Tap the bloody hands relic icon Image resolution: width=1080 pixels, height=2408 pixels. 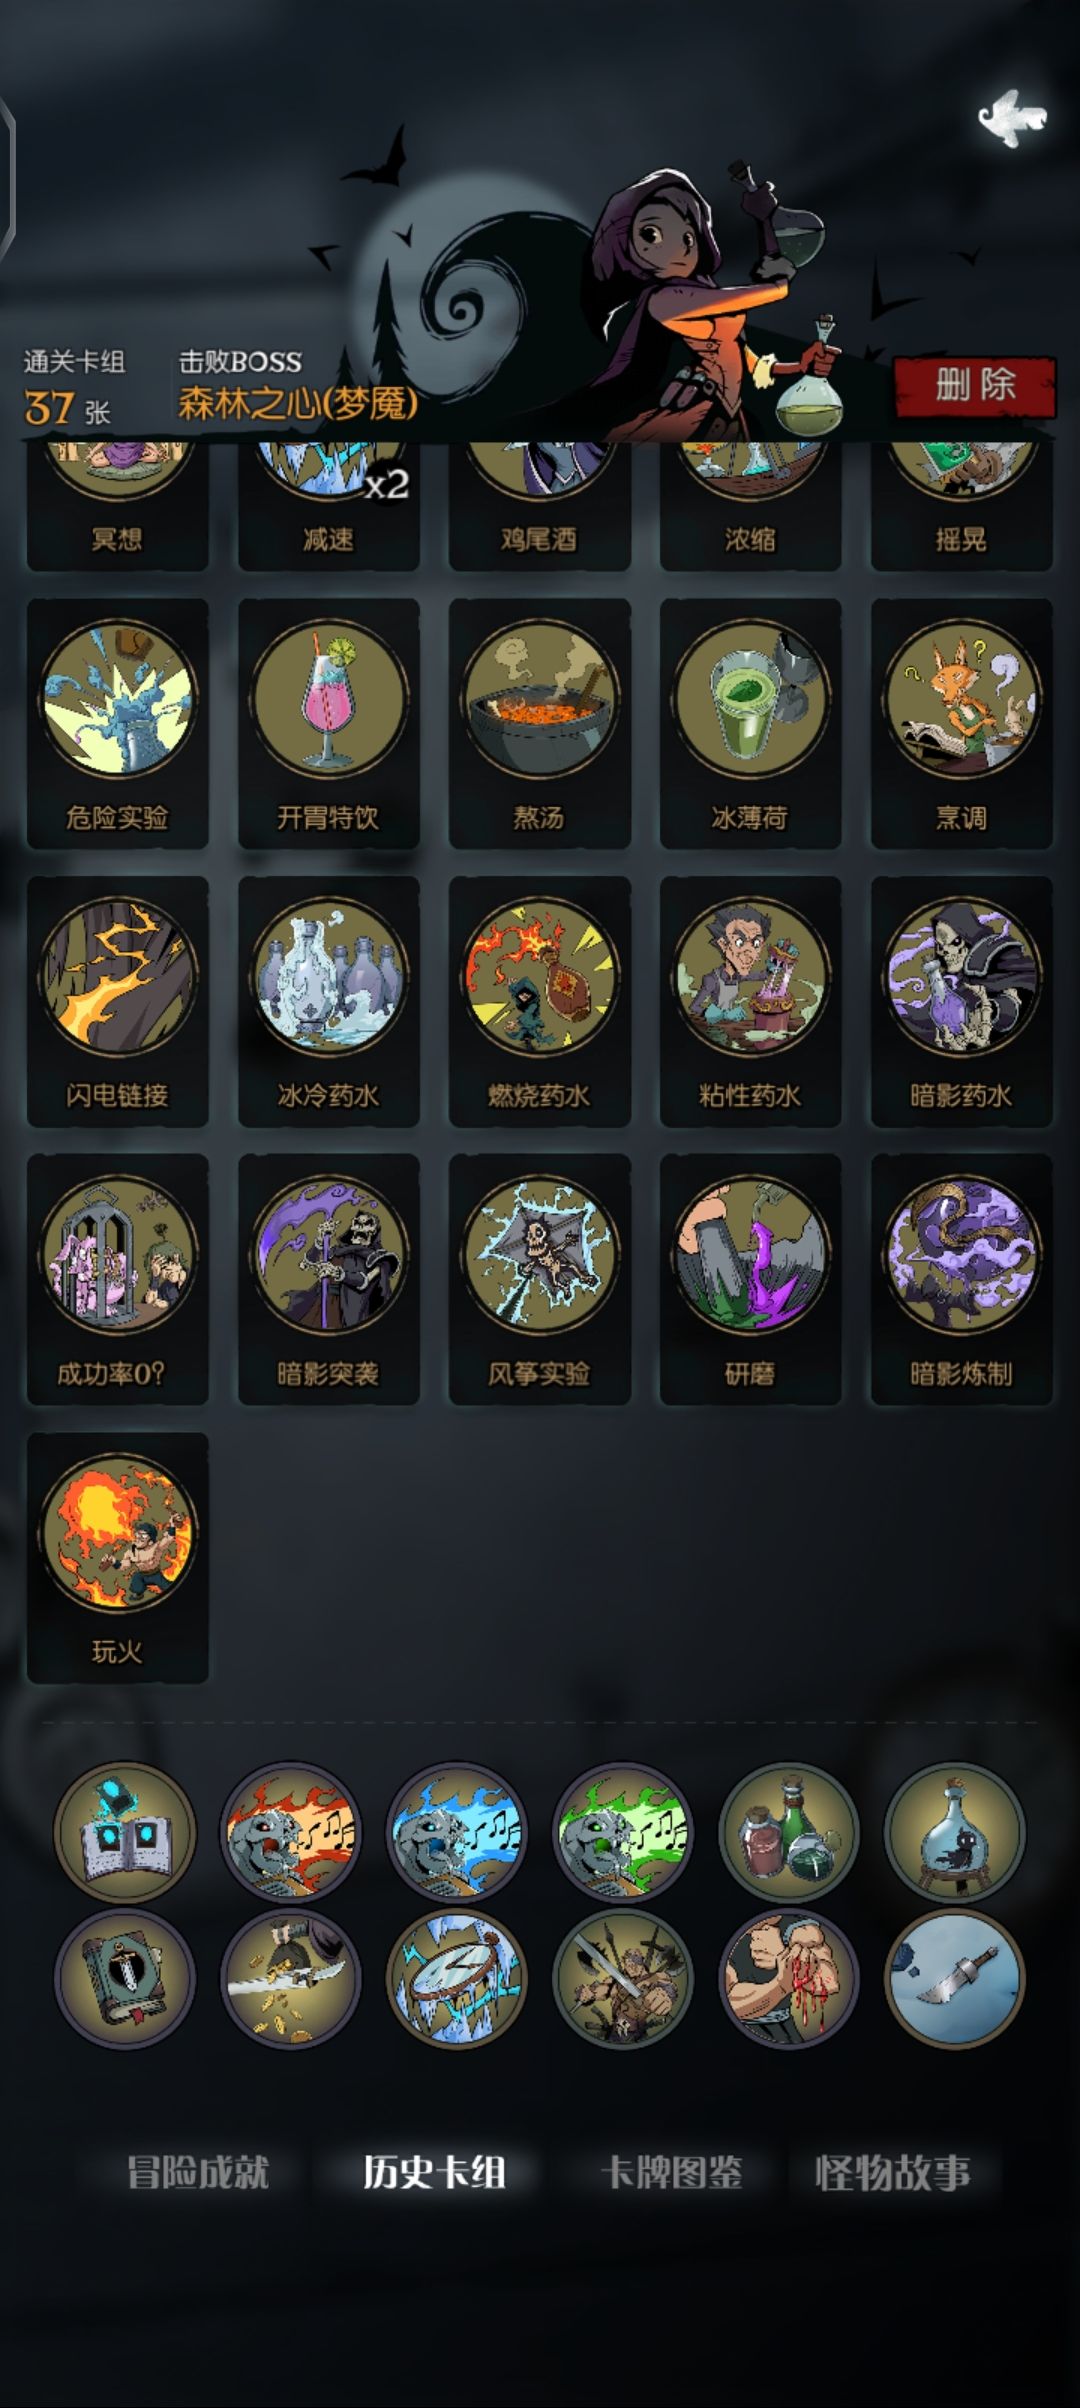coord(789,1979)
